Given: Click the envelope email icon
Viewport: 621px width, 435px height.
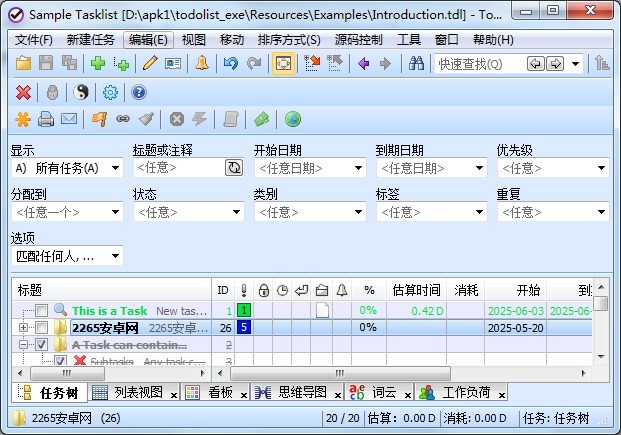Looking at the screenshot, I should click(x=69, y=119).
